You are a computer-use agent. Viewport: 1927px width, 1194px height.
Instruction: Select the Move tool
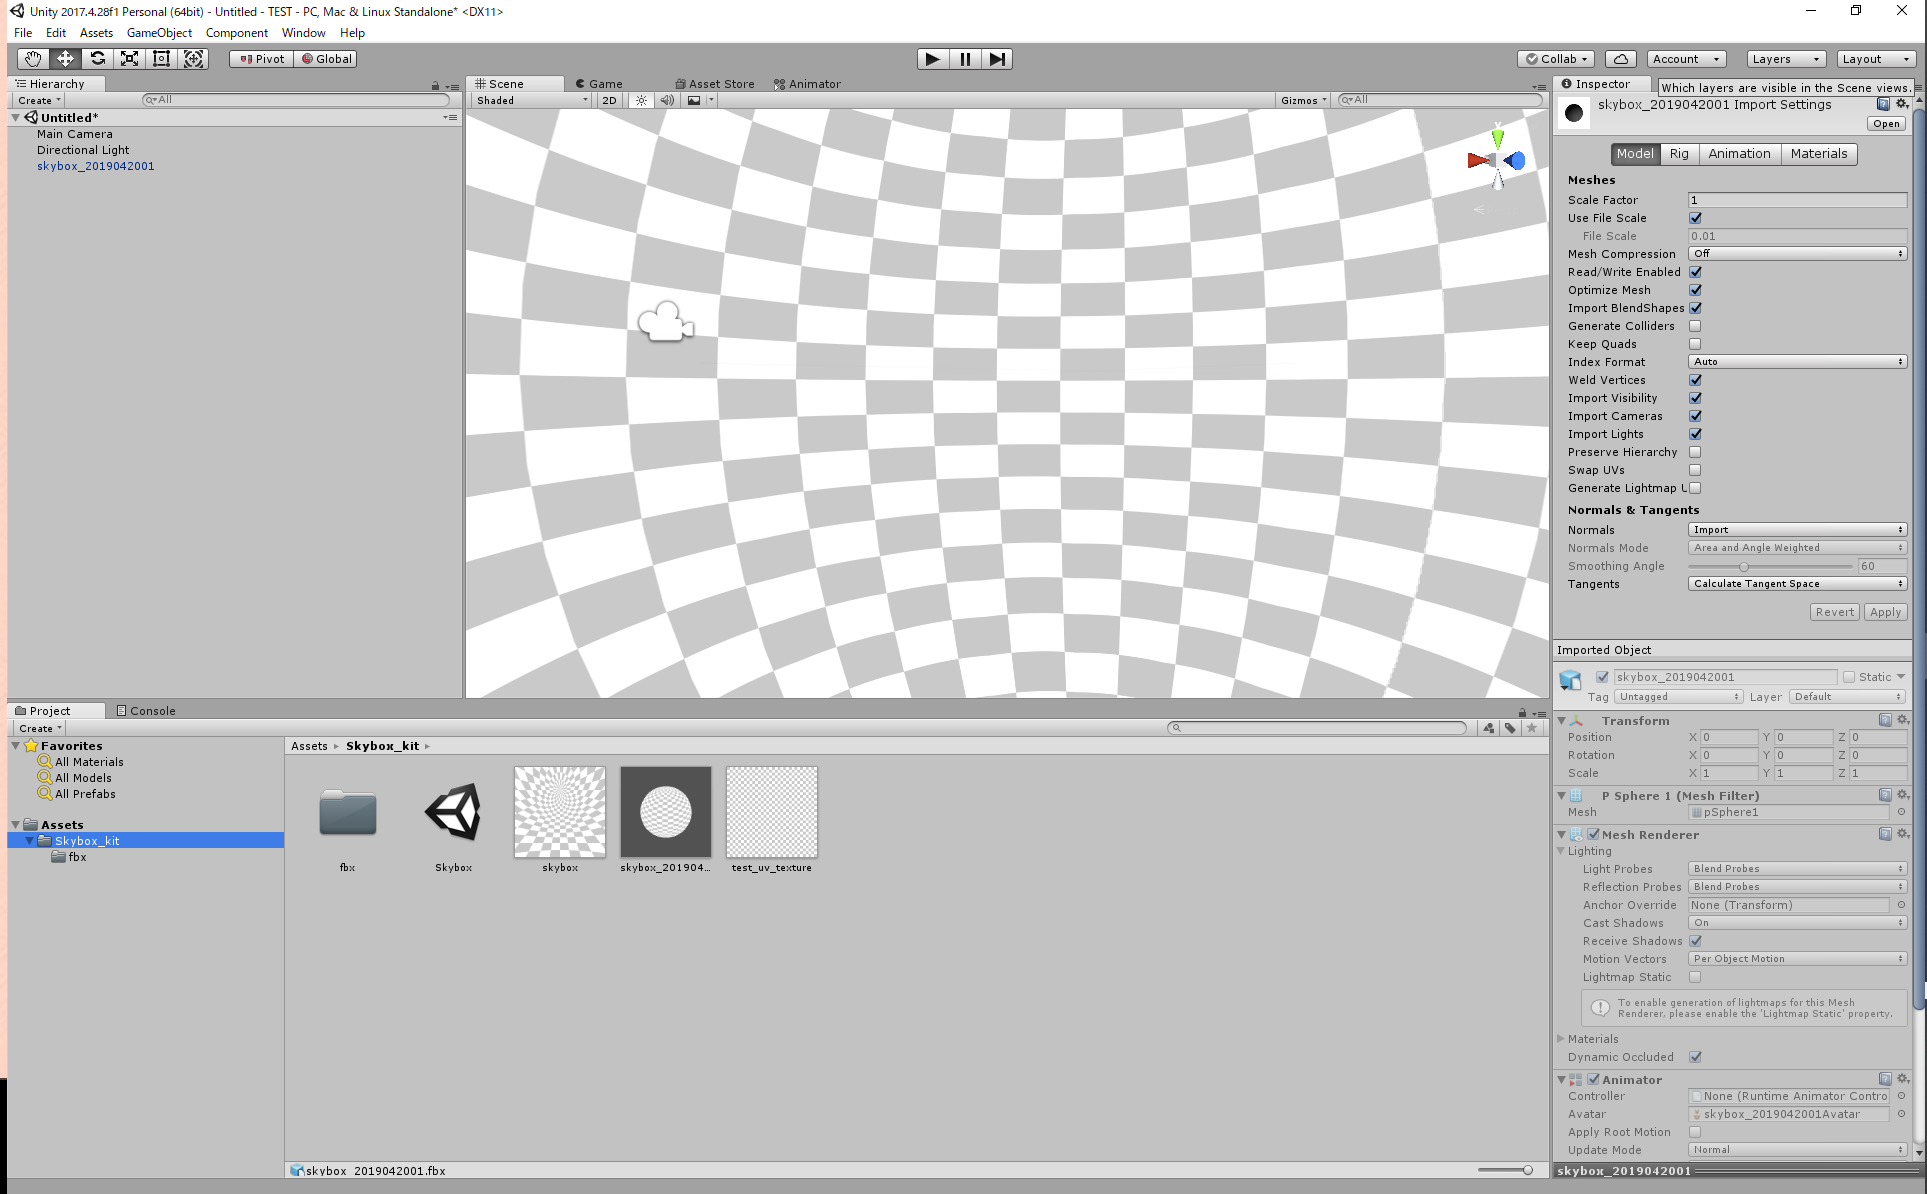coord(64,59)
